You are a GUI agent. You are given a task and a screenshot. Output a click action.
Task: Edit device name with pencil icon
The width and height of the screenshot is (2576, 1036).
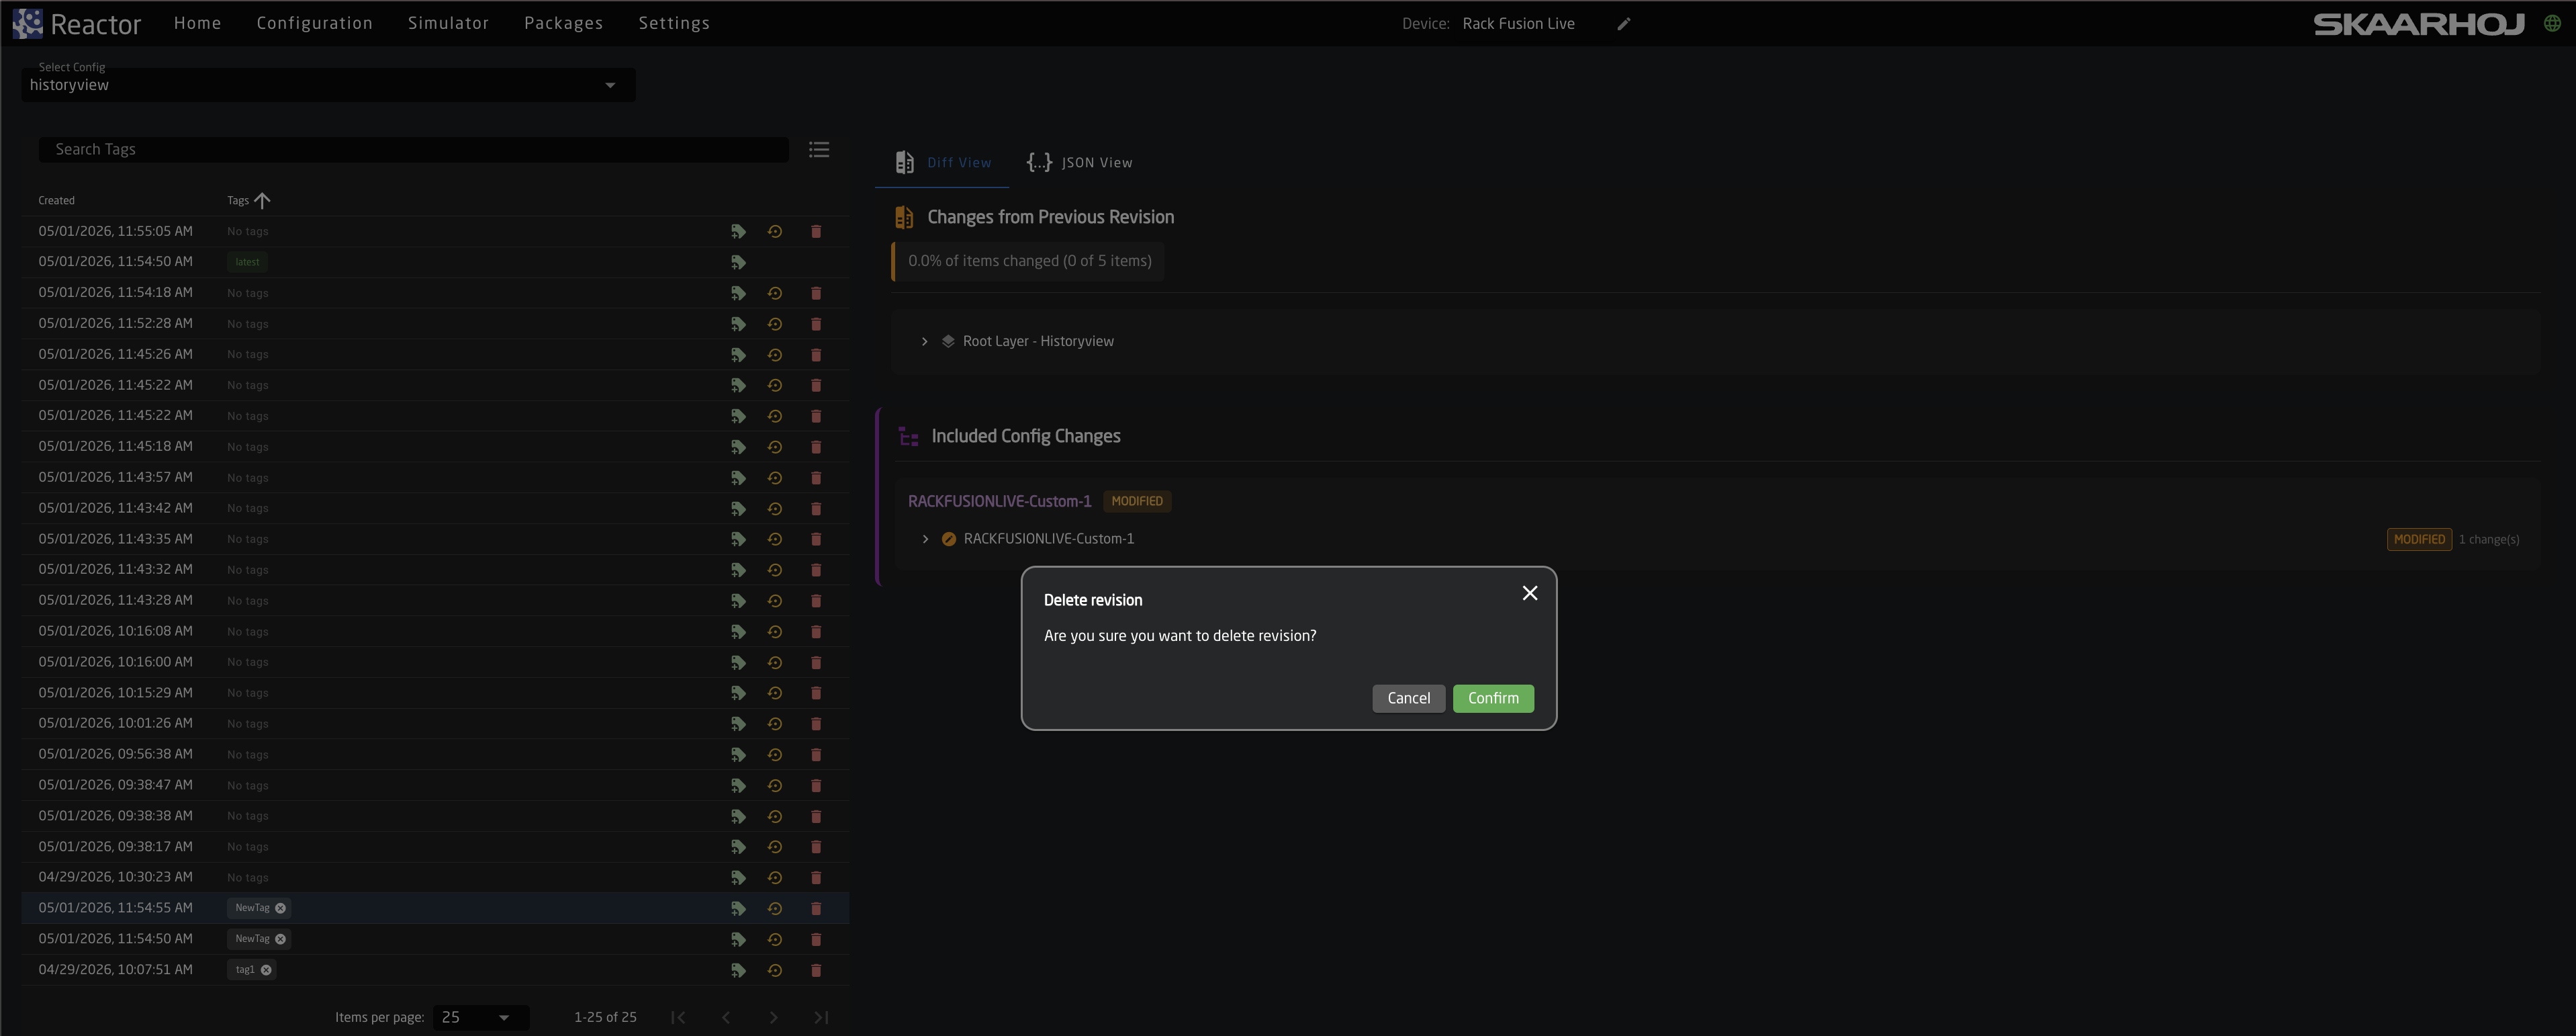[1624, 24]
